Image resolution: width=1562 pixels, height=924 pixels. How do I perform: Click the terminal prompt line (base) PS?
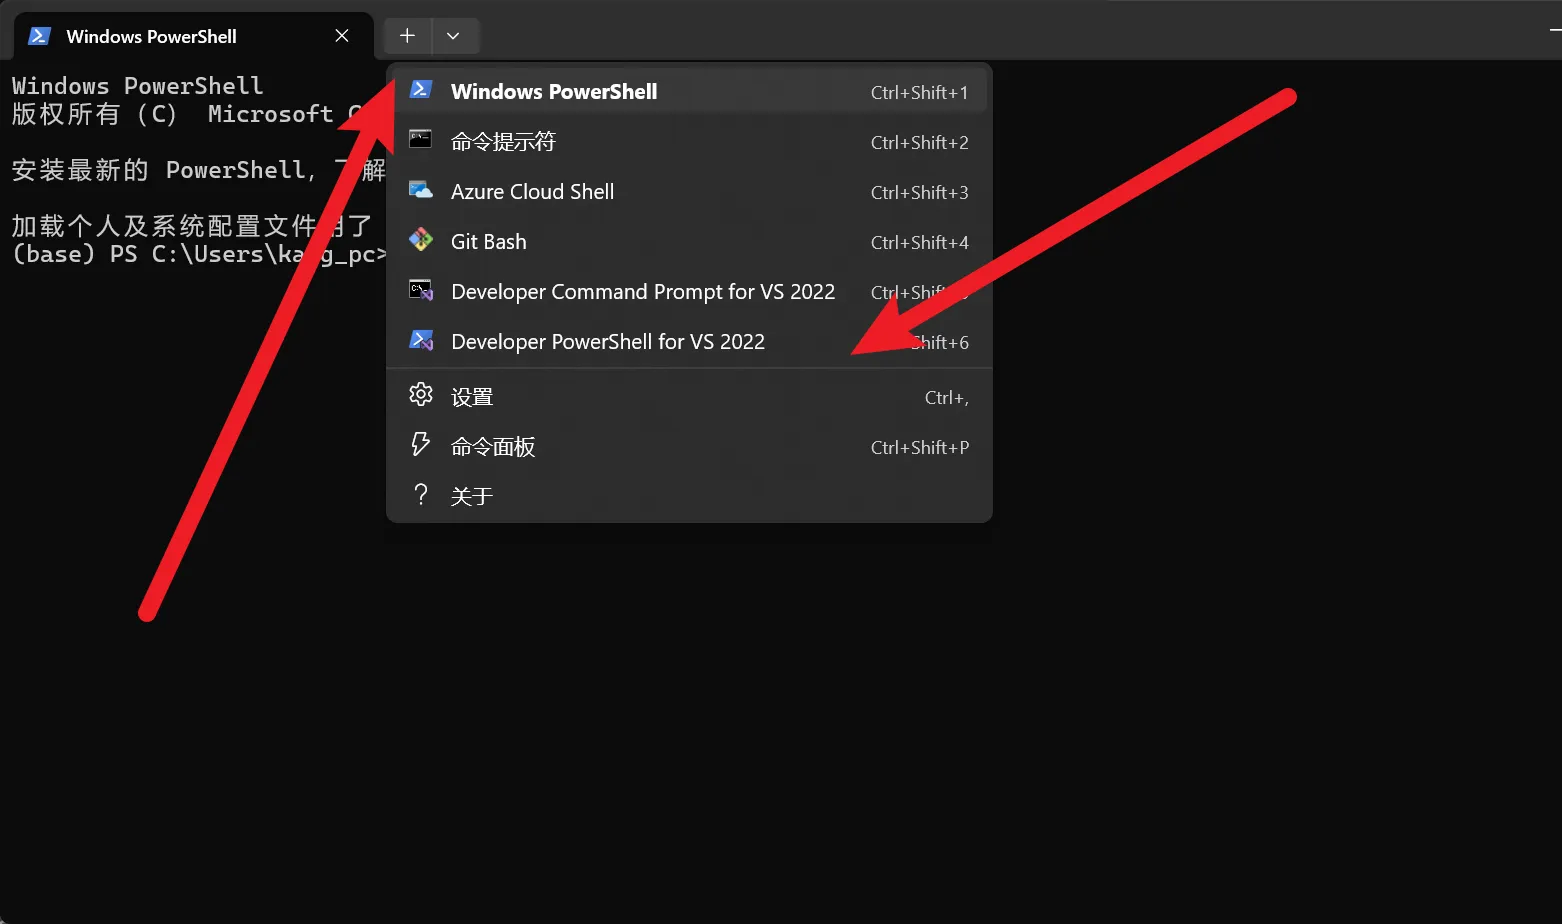[199, 254]
